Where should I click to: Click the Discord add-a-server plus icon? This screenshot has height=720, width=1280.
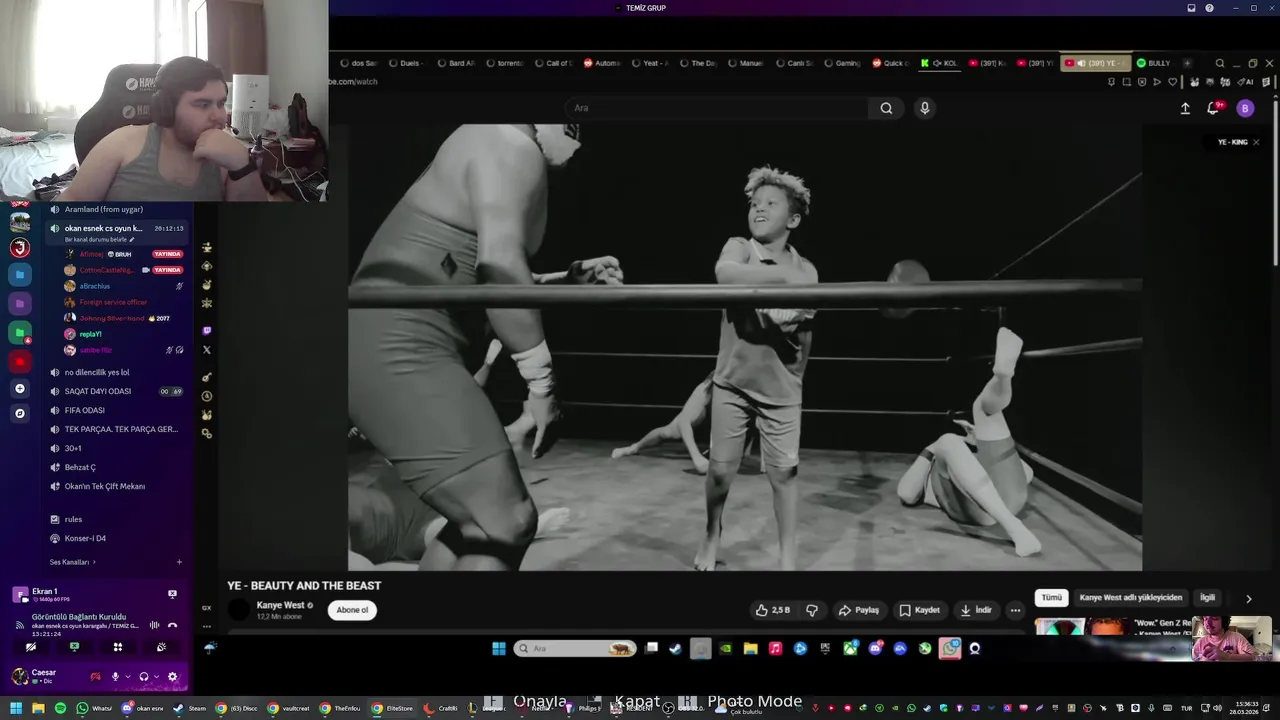(19, 388)
